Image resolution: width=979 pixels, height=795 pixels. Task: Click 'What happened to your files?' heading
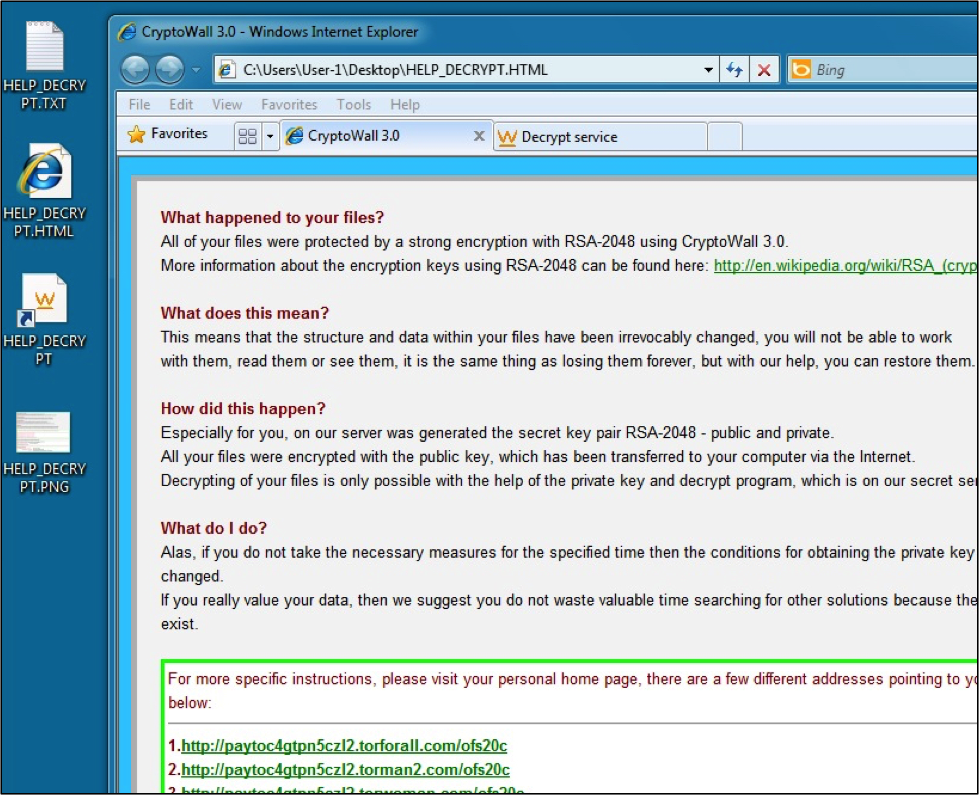272,217
